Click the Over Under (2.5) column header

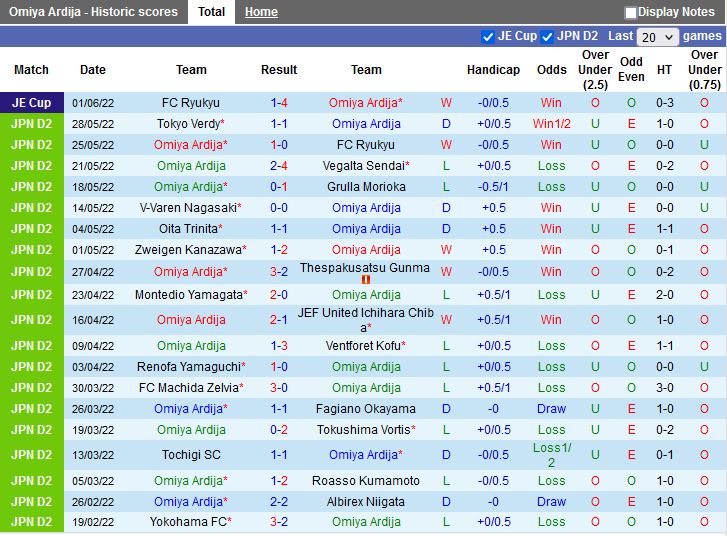(595, 70)
